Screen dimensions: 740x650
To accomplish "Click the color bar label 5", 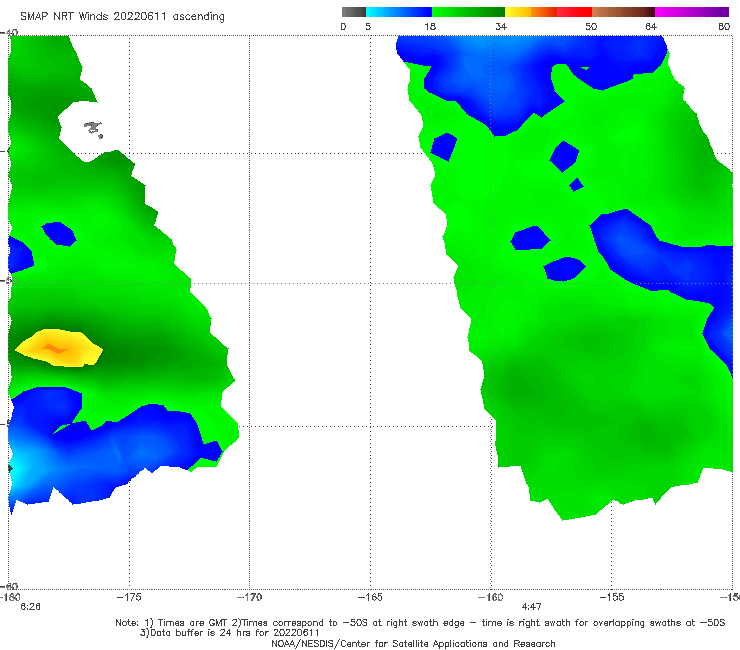I will click(x=368, y=27).
